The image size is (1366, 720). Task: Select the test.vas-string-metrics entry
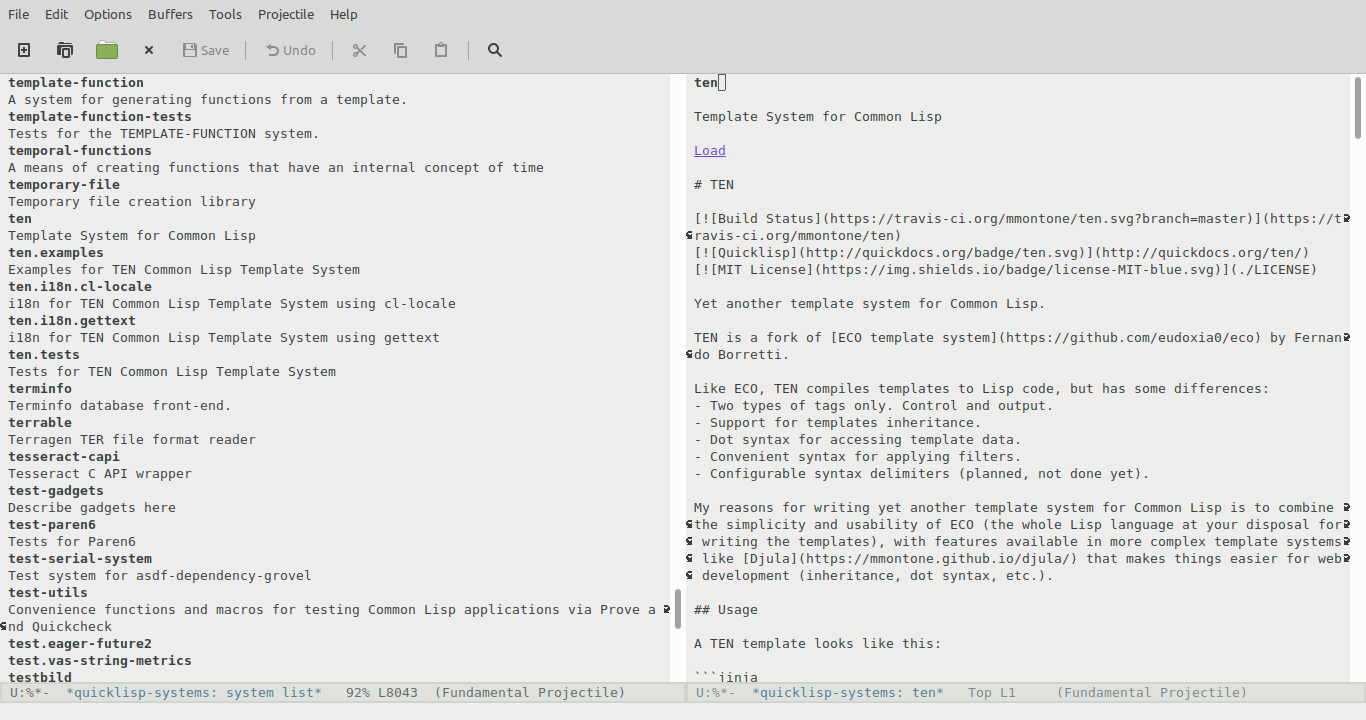[100, 661]
